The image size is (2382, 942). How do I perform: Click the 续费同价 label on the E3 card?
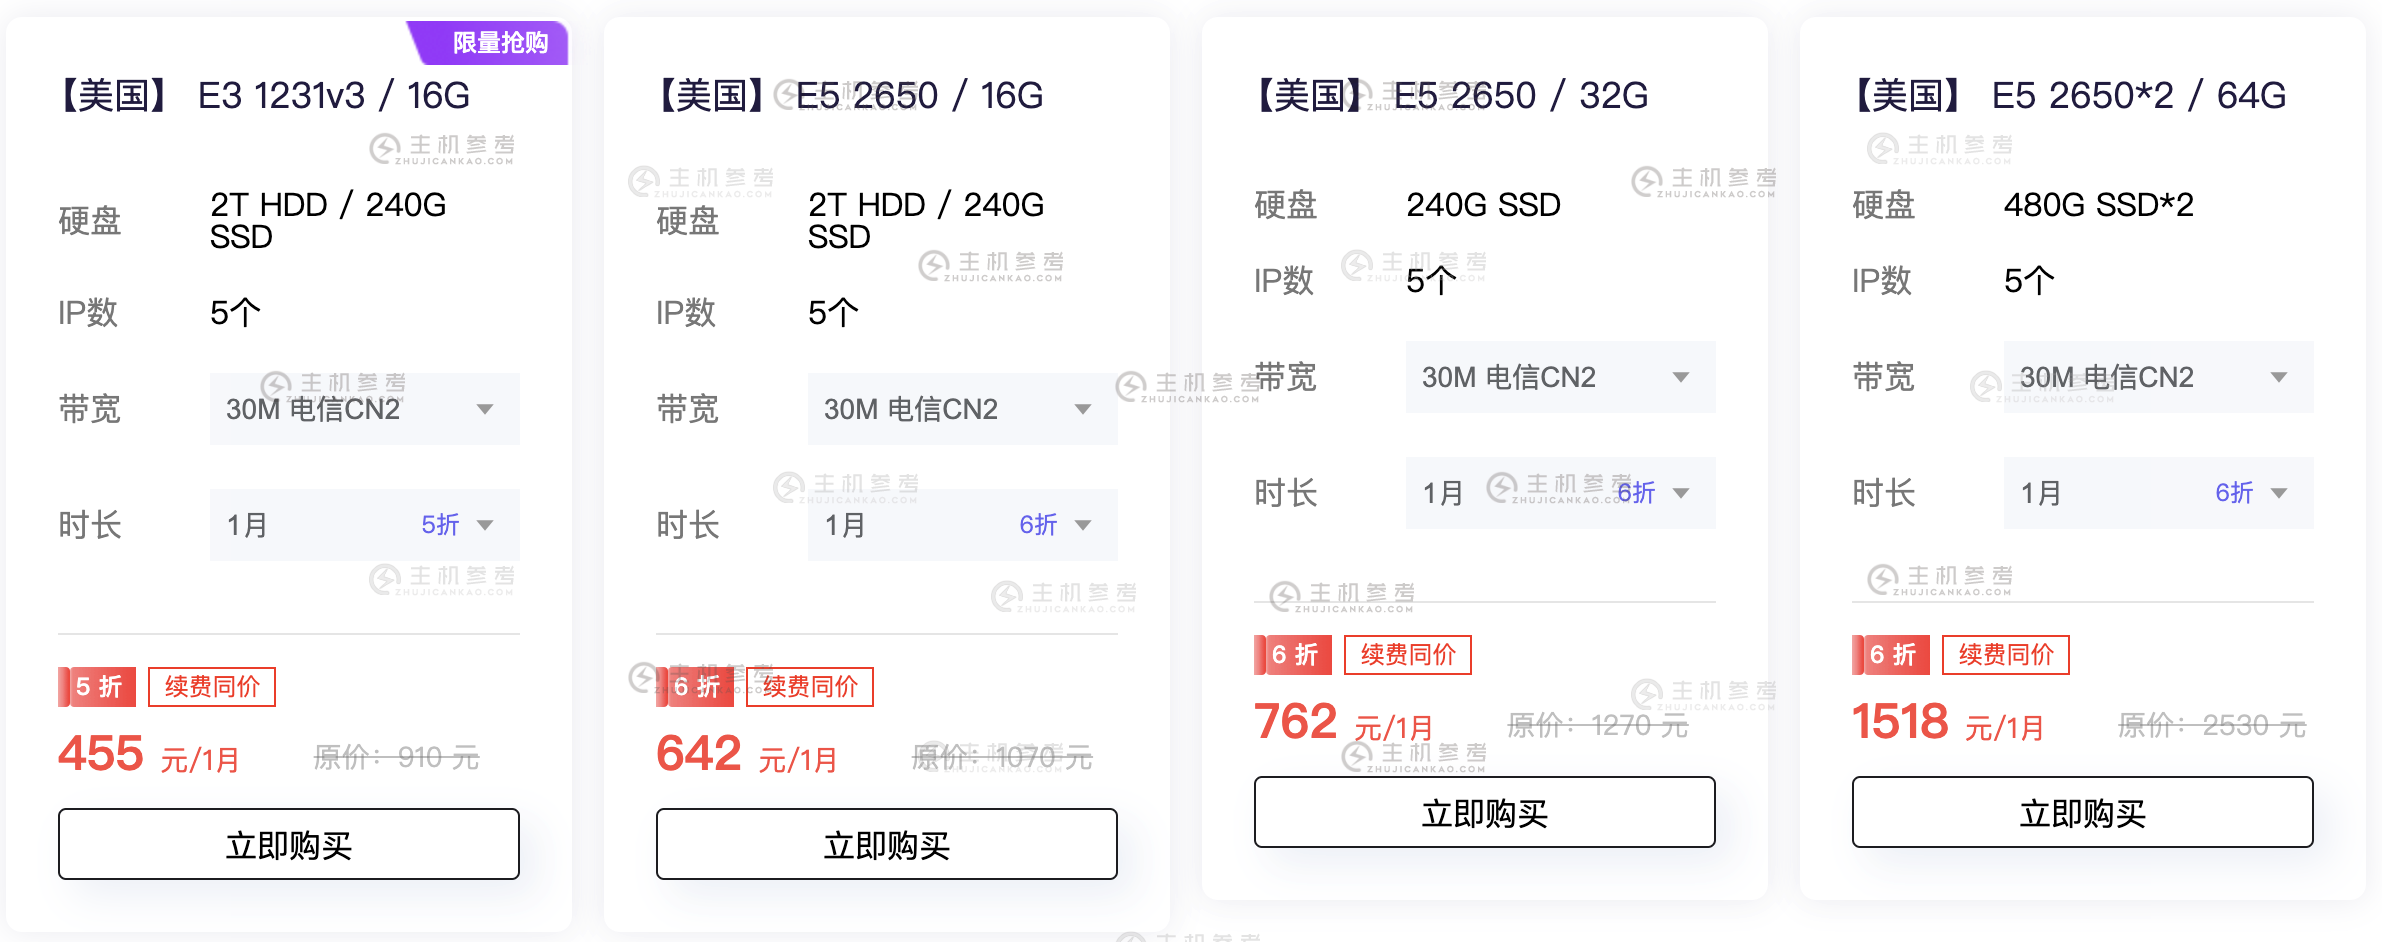pos(211,686)
